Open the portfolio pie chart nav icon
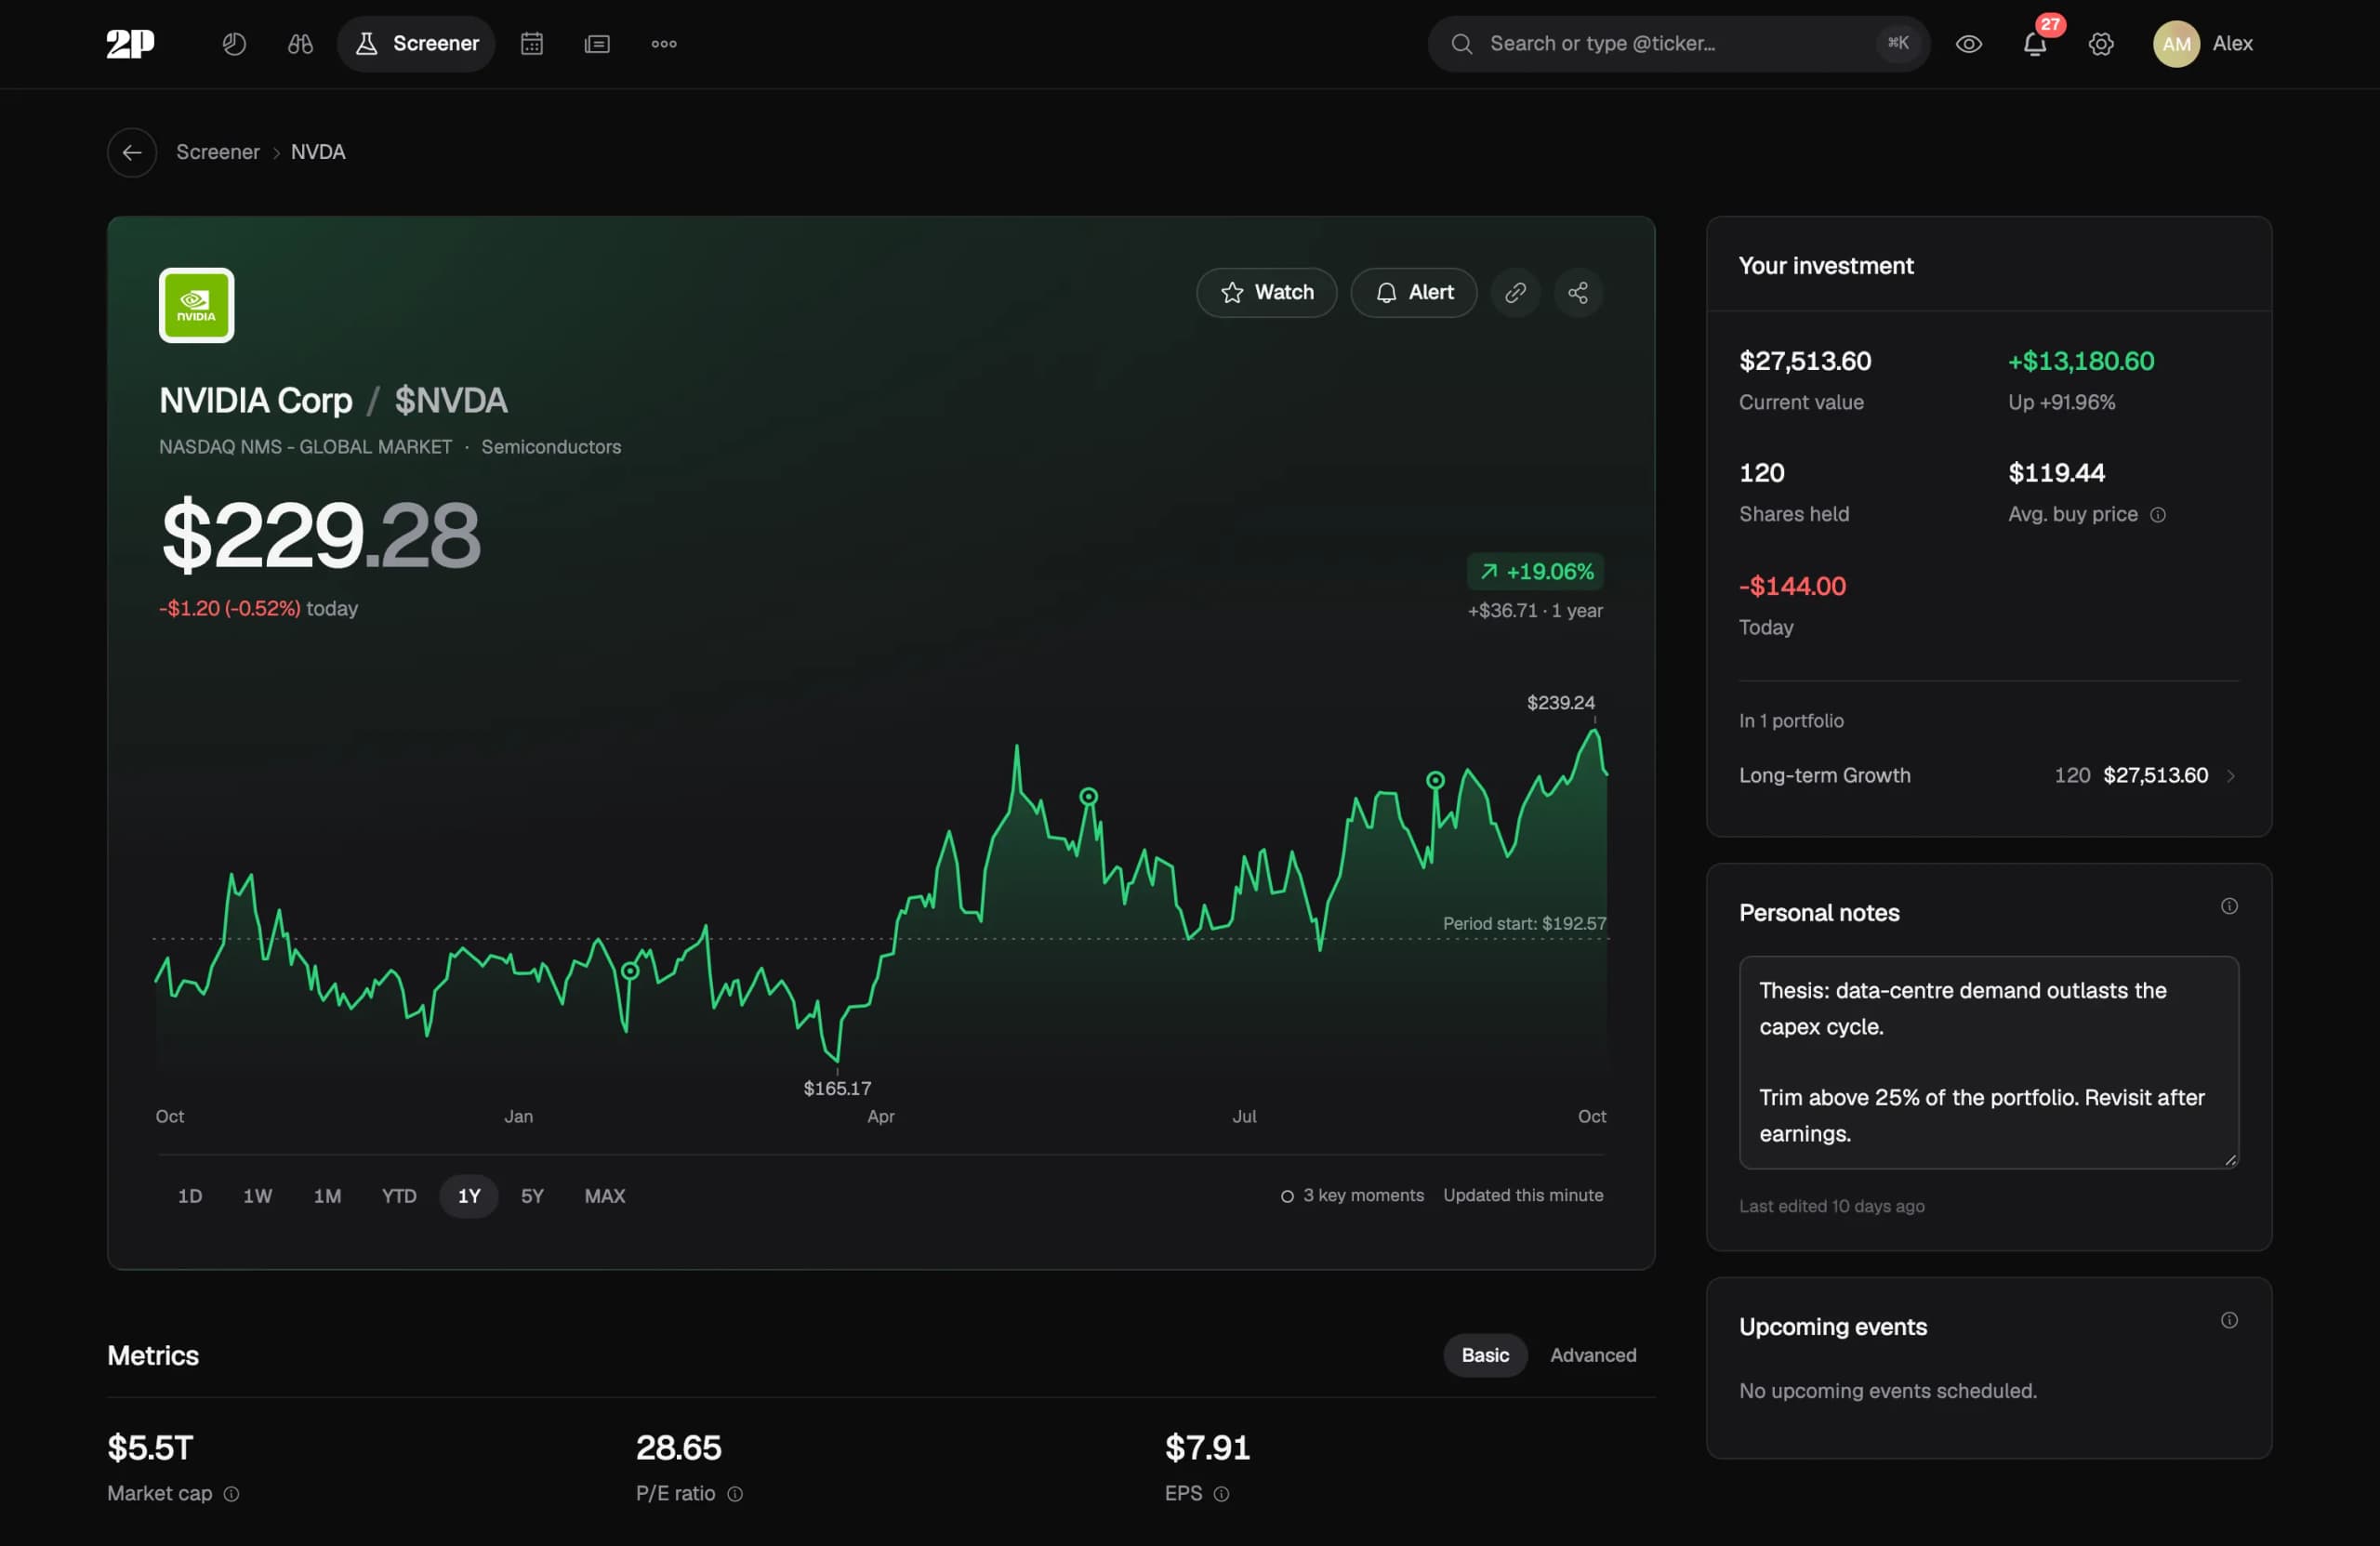This screenshot has width=2380, height=1546. [x=234, y=43]
